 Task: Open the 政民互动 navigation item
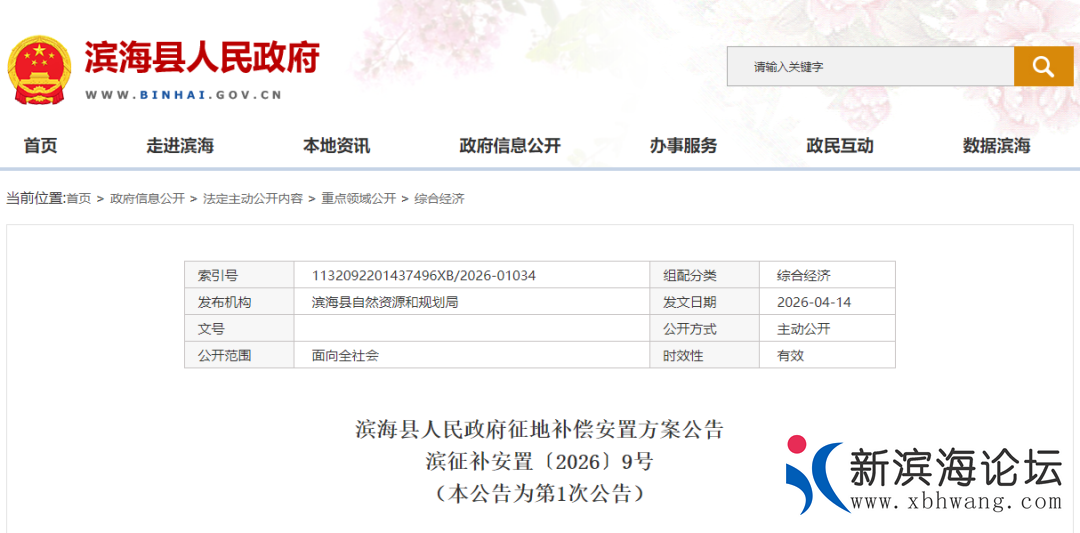click(x=840, y=146)
